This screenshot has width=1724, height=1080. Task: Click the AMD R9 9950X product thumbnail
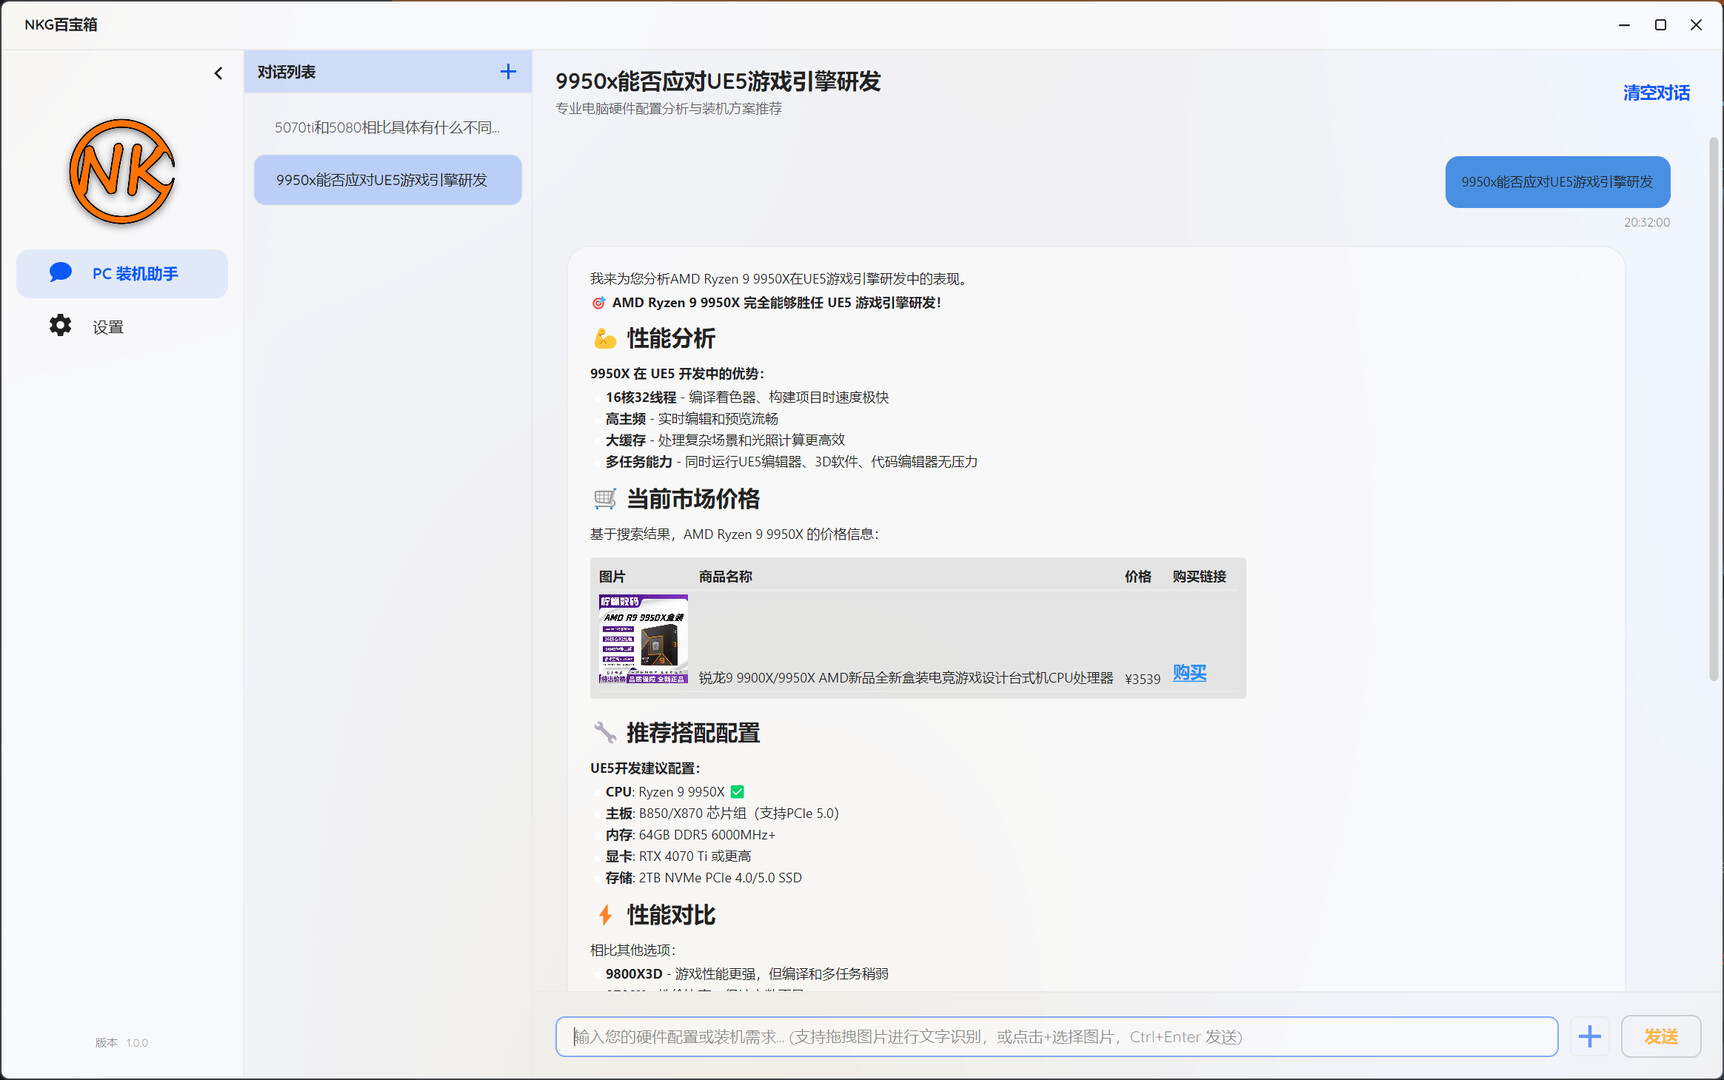click(643, 639)
